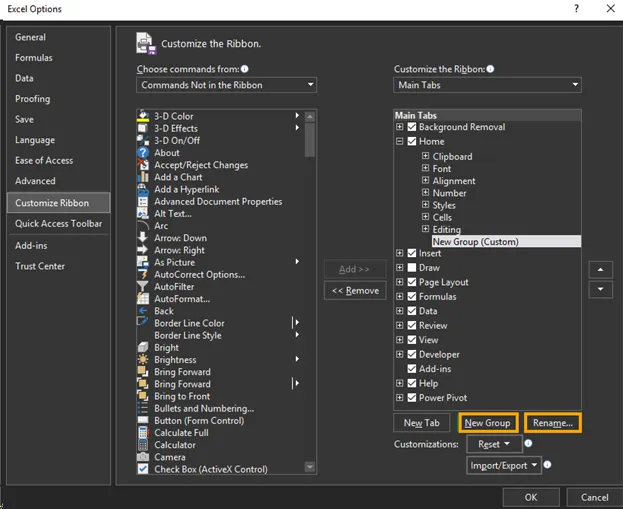Select the Accept/Reject Changes icon
The width and height of the screenshot is (623, 509).
coord(143,165)
